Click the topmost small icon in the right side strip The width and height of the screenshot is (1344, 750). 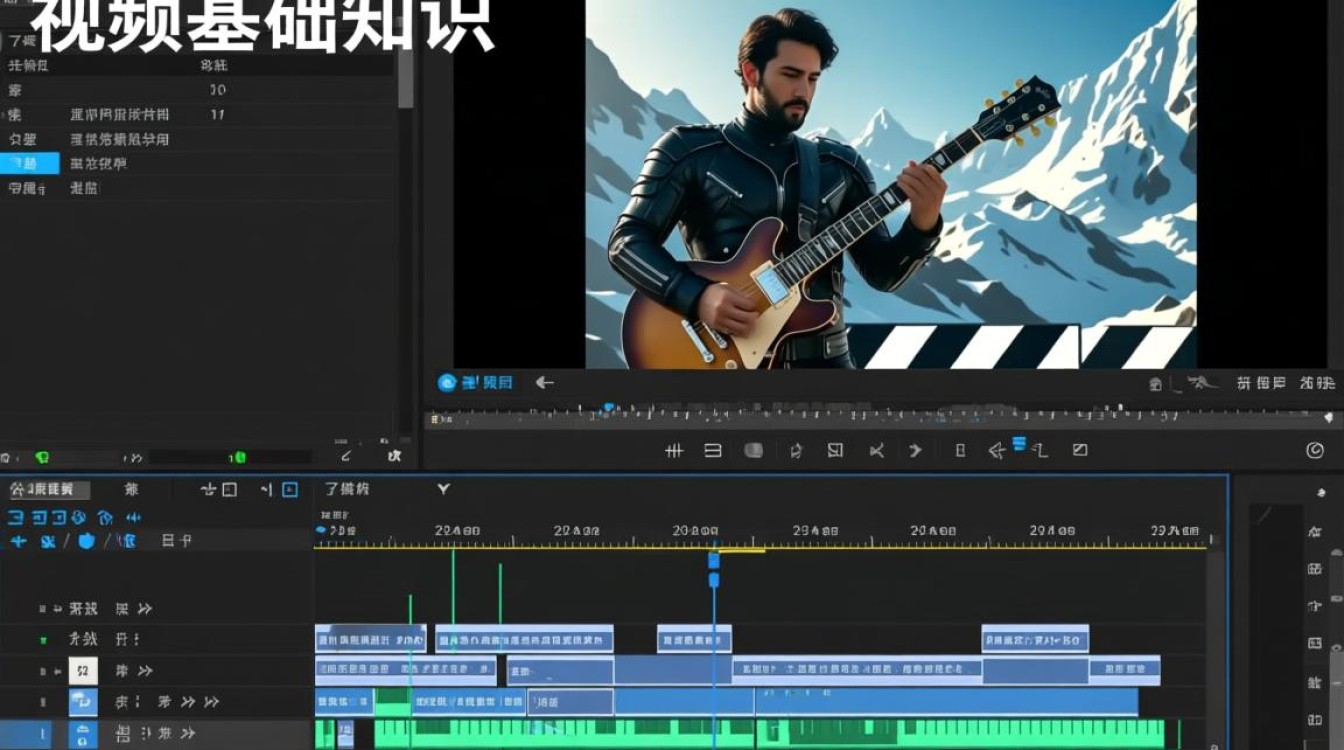pos(1322,494)
